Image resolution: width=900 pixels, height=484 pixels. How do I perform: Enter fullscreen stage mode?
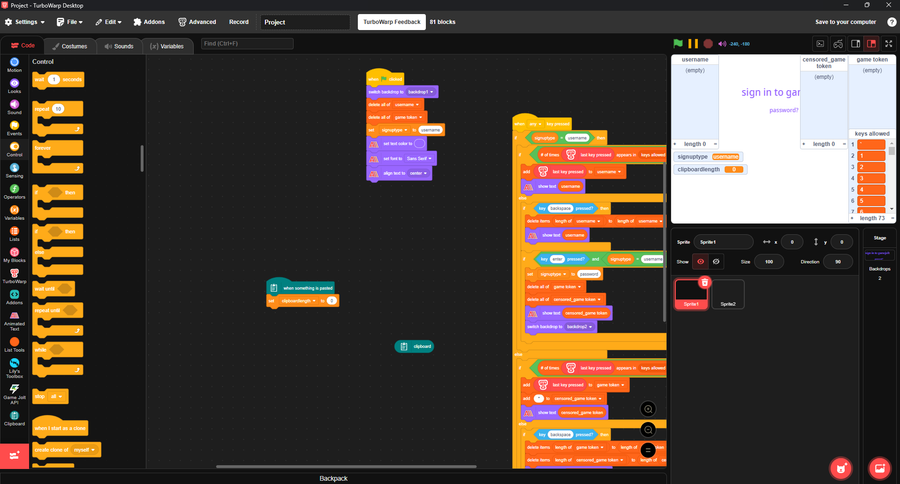(889, 44)
